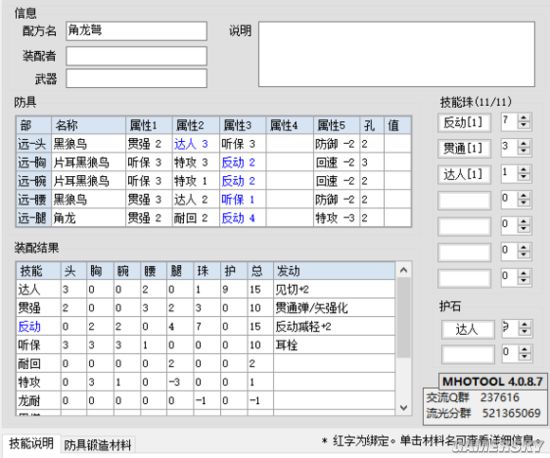The width and height of the screenshot is (550, 458).
Task: Click the 名称 column header
Action: 88,125
